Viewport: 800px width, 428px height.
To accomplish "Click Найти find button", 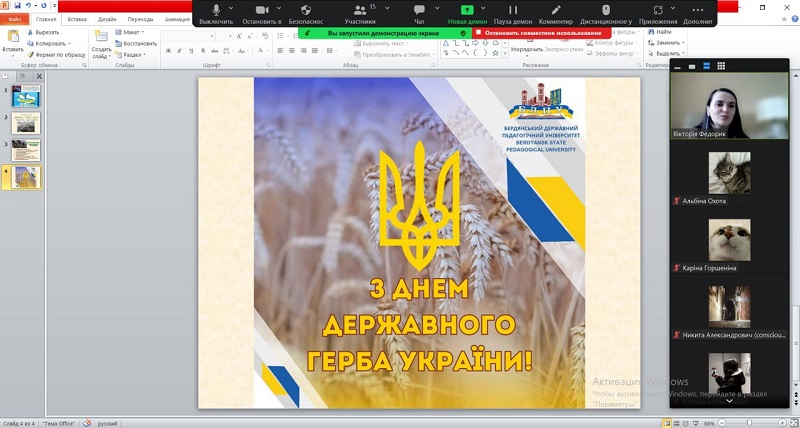I will [660, 32].
